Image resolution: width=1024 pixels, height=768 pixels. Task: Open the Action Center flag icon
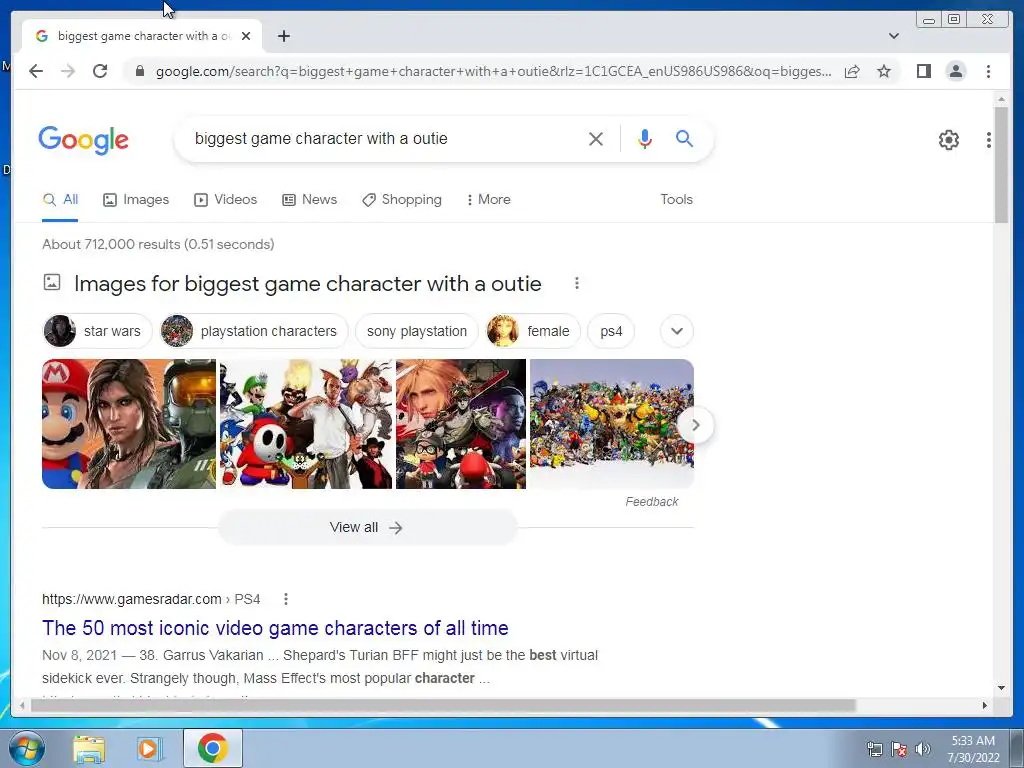pos(899,749)
